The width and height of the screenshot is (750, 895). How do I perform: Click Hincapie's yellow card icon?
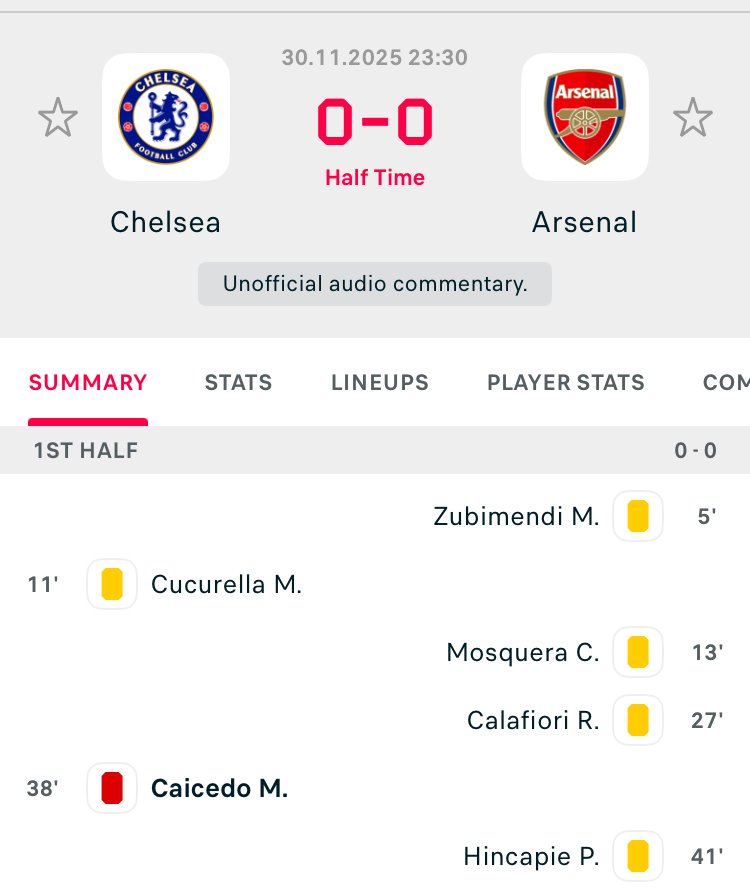point(638,856)
